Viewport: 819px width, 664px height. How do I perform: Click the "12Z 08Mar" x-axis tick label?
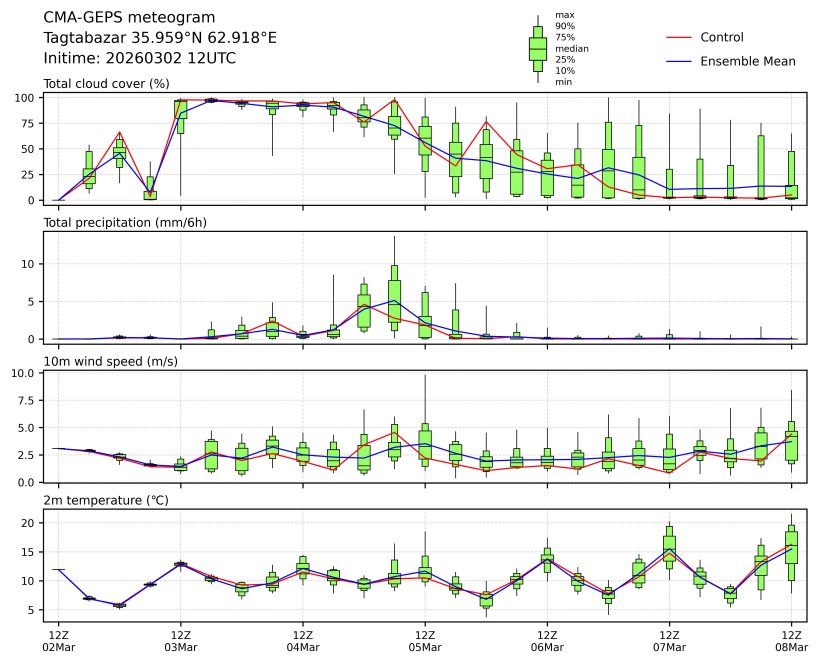click(x=792, y=641)
